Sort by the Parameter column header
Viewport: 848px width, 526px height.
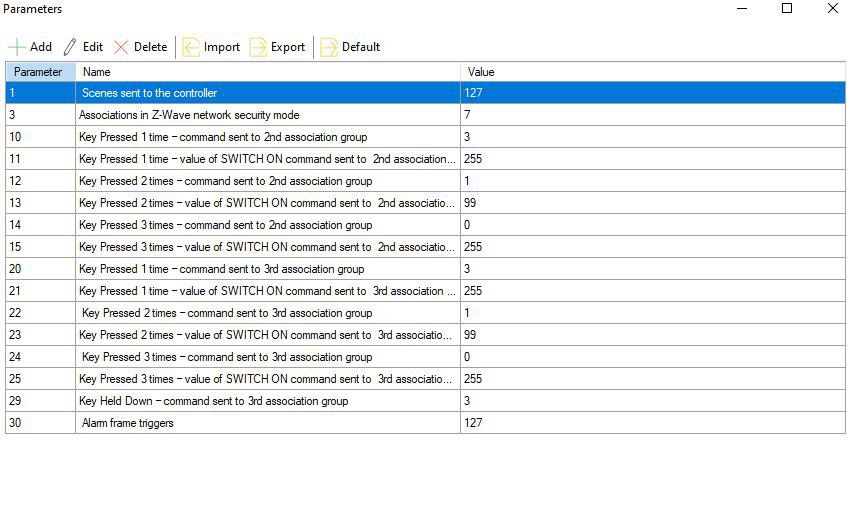41,72
